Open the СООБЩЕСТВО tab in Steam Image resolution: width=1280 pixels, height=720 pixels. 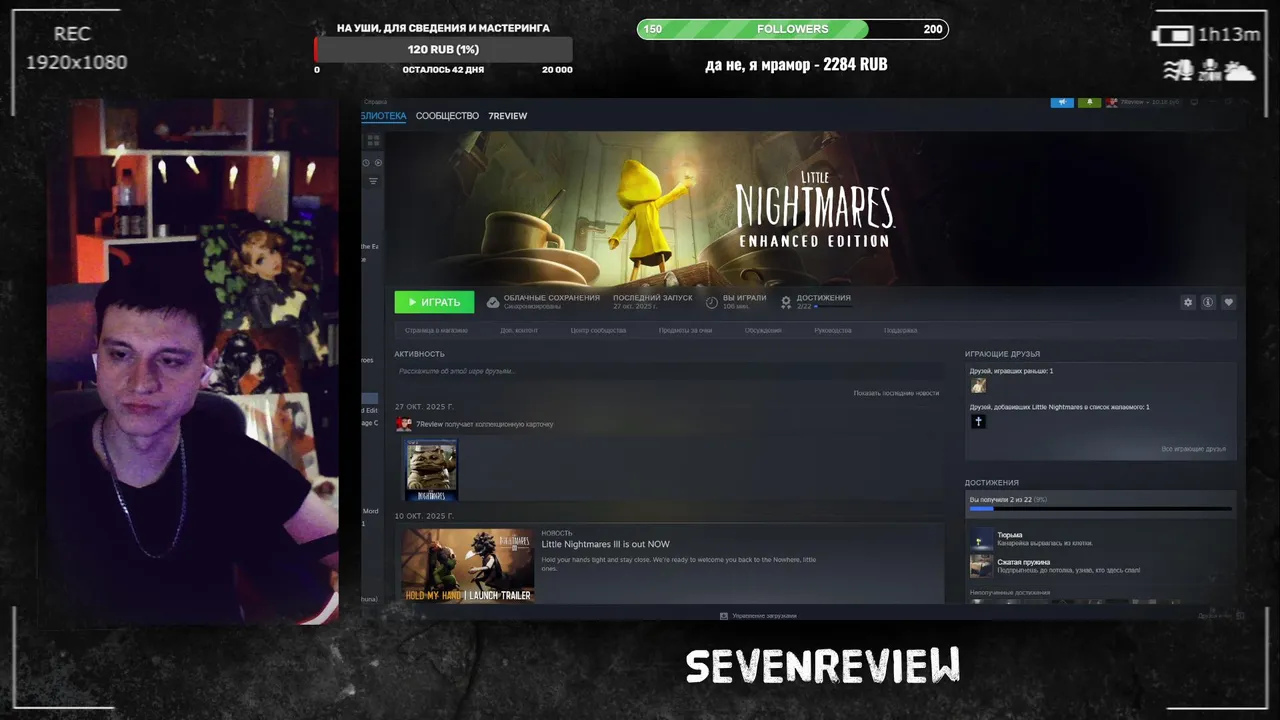447,116
